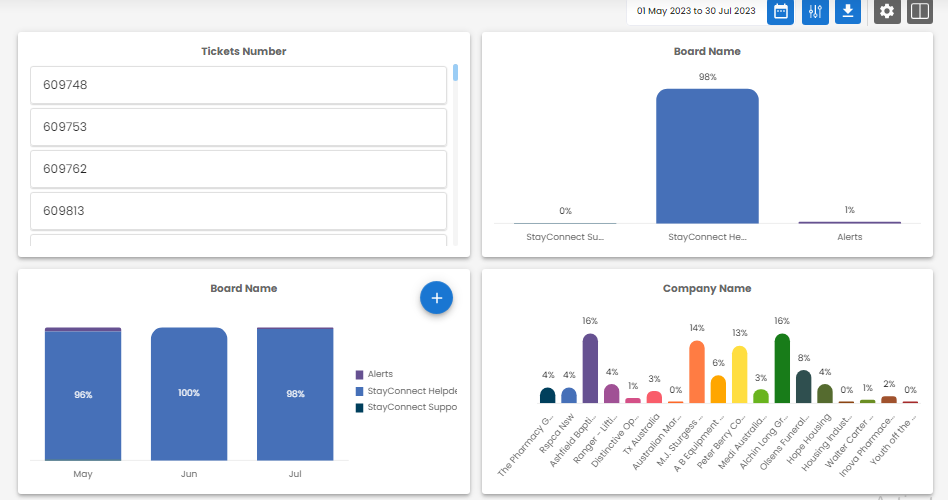Click the Hope Housing 4% olive bar

[x=825, y=394]
